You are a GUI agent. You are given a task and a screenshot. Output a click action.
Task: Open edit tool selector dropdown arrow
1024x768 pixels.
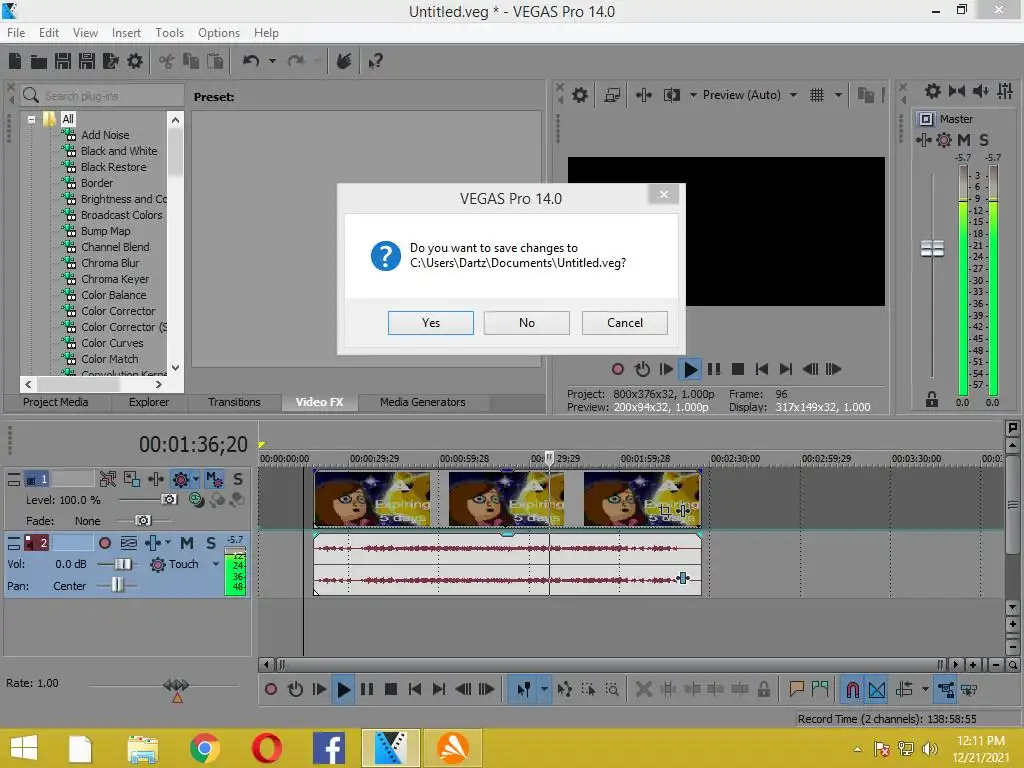543,690
